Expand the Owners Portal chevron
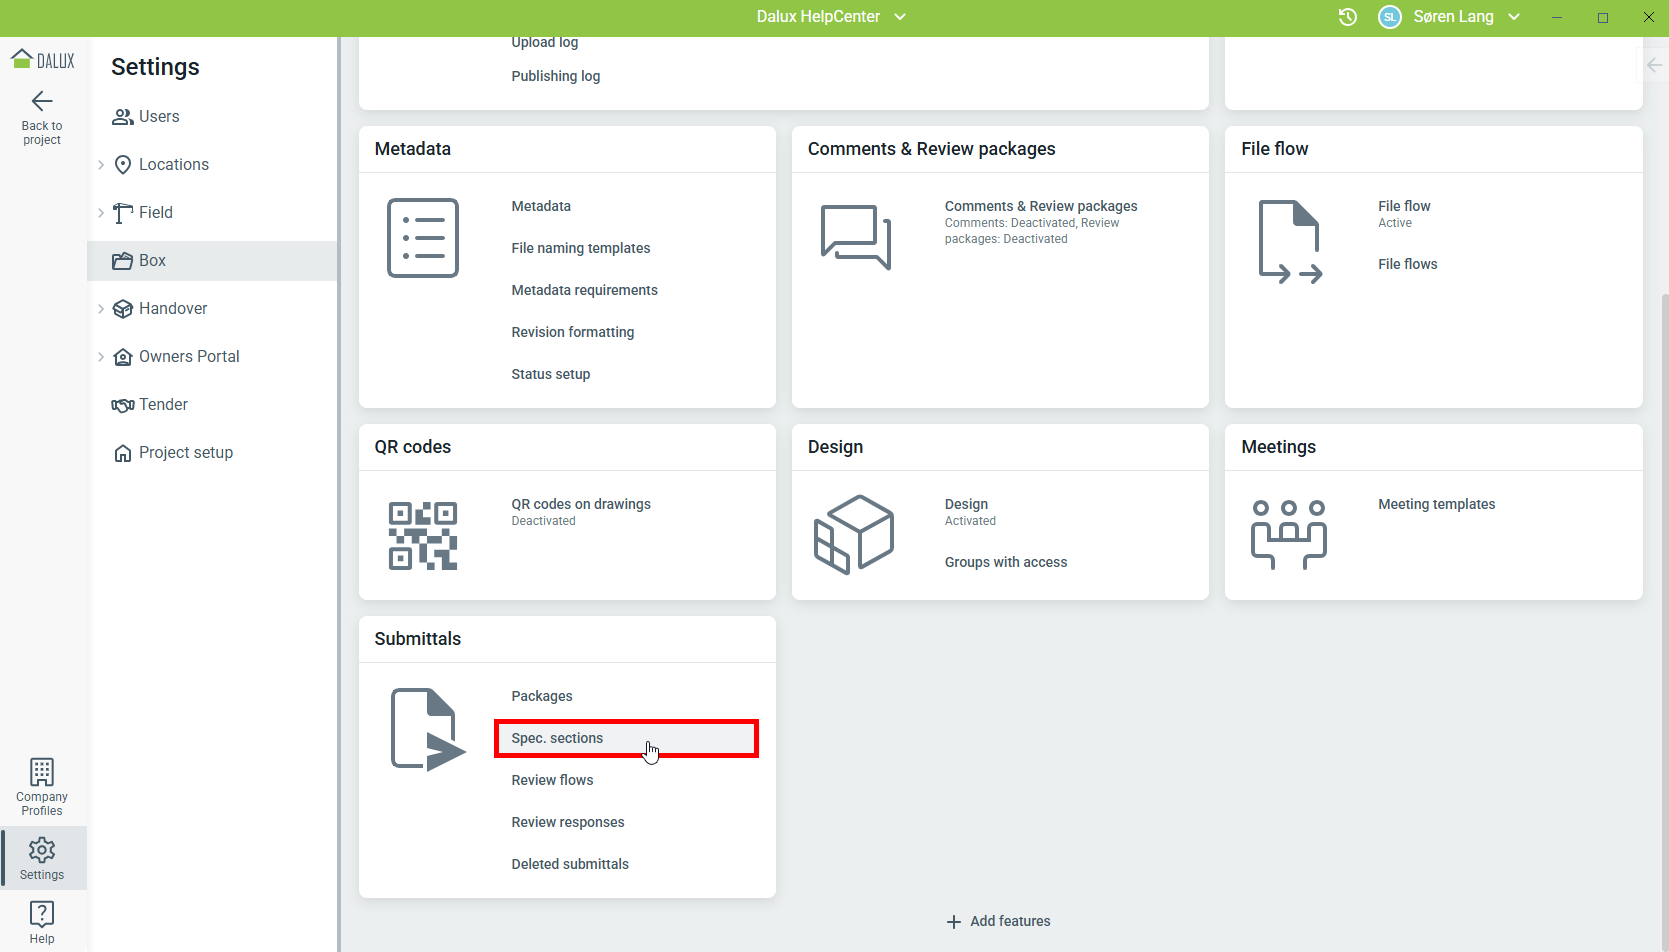This screenshot has width=1669, height=952. (101, 357)
